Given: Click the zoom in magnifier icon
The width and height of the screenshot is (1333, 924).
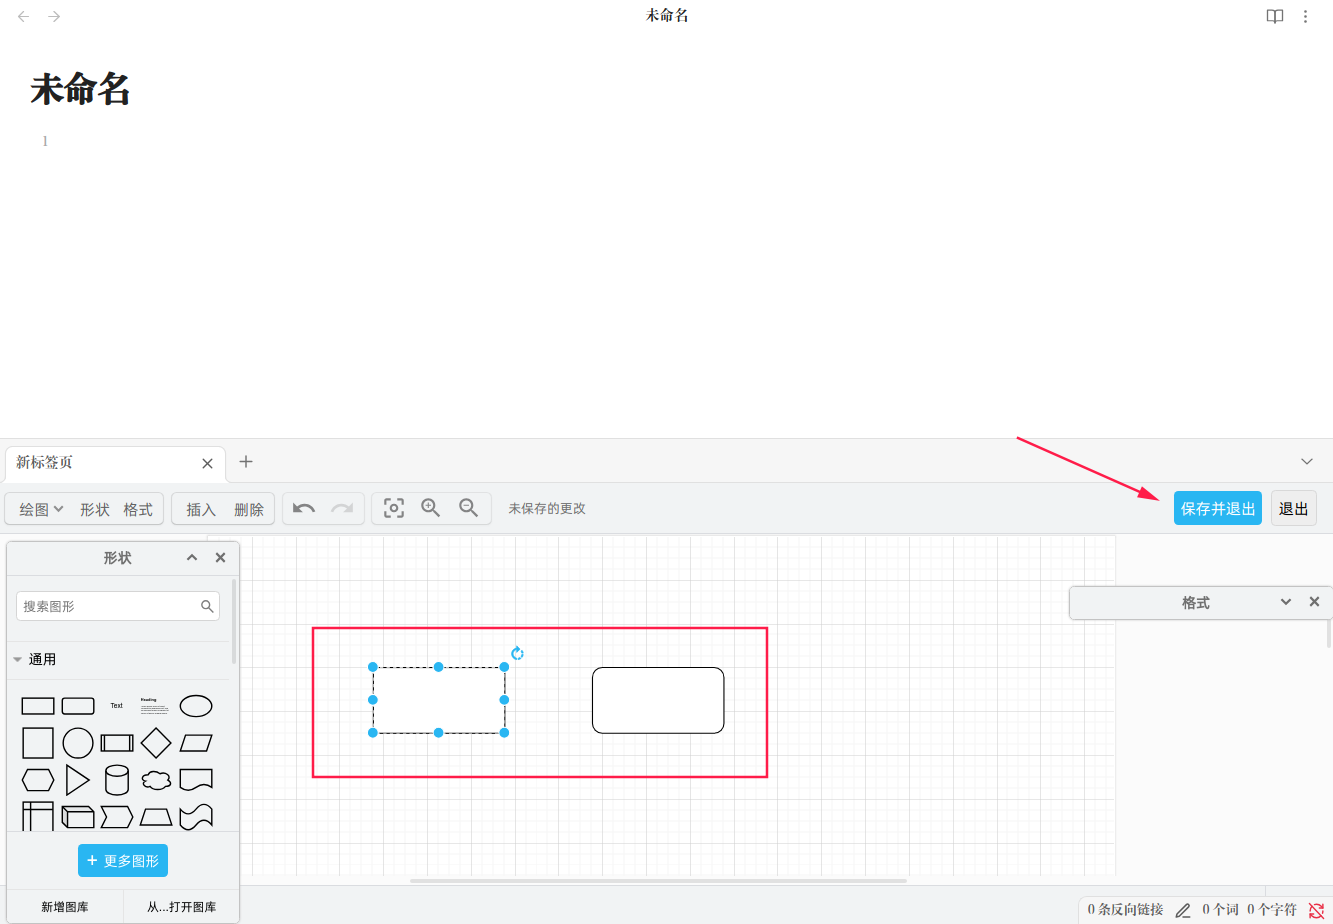Looking at the screenshot, I should (x=431, y=508).
